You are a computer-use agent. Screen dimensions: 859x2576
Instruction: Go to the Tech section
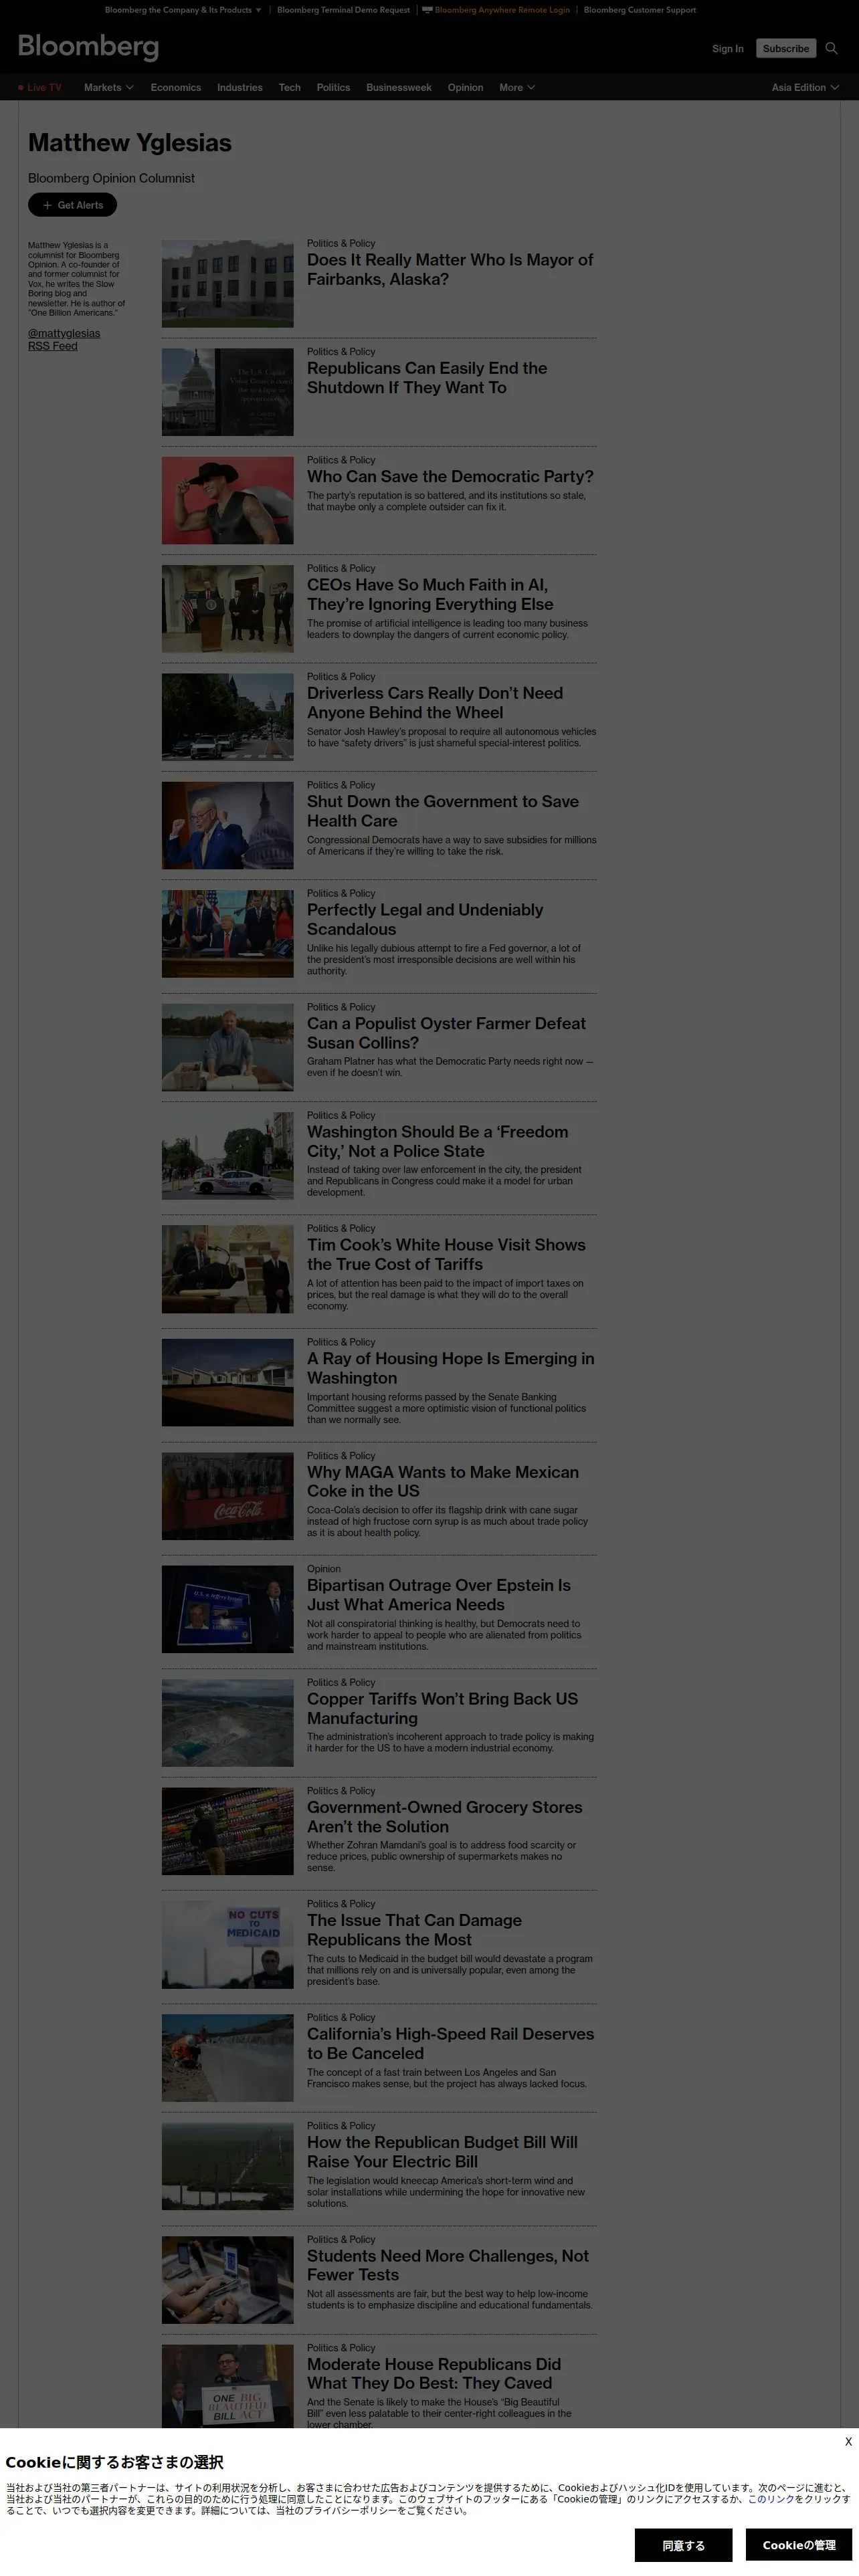click(x=290, y=88)
